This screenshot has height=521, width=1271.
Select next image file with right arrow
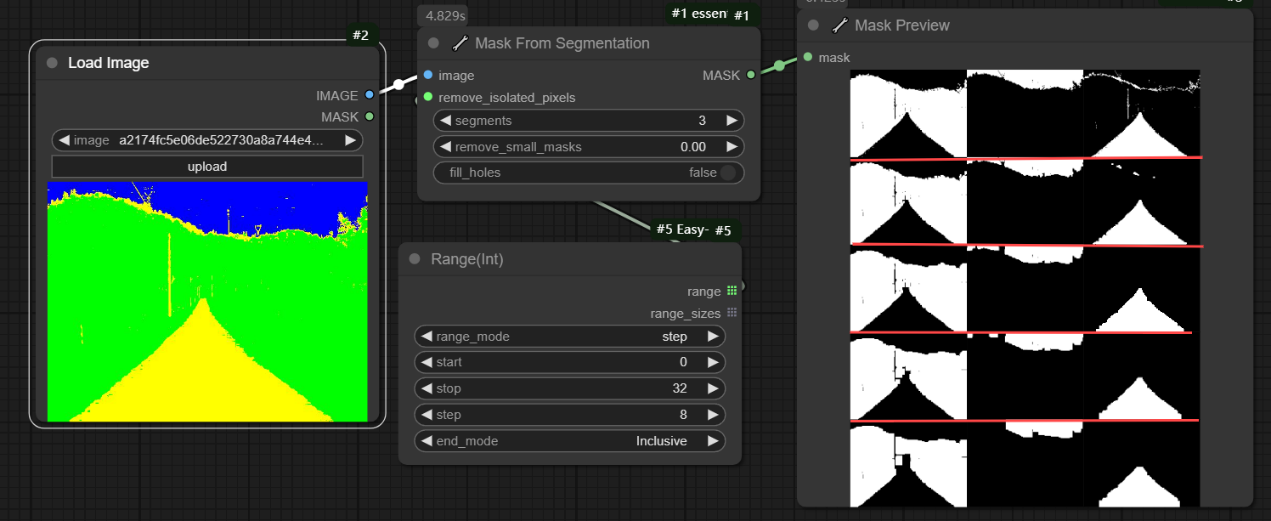point(350,140)
